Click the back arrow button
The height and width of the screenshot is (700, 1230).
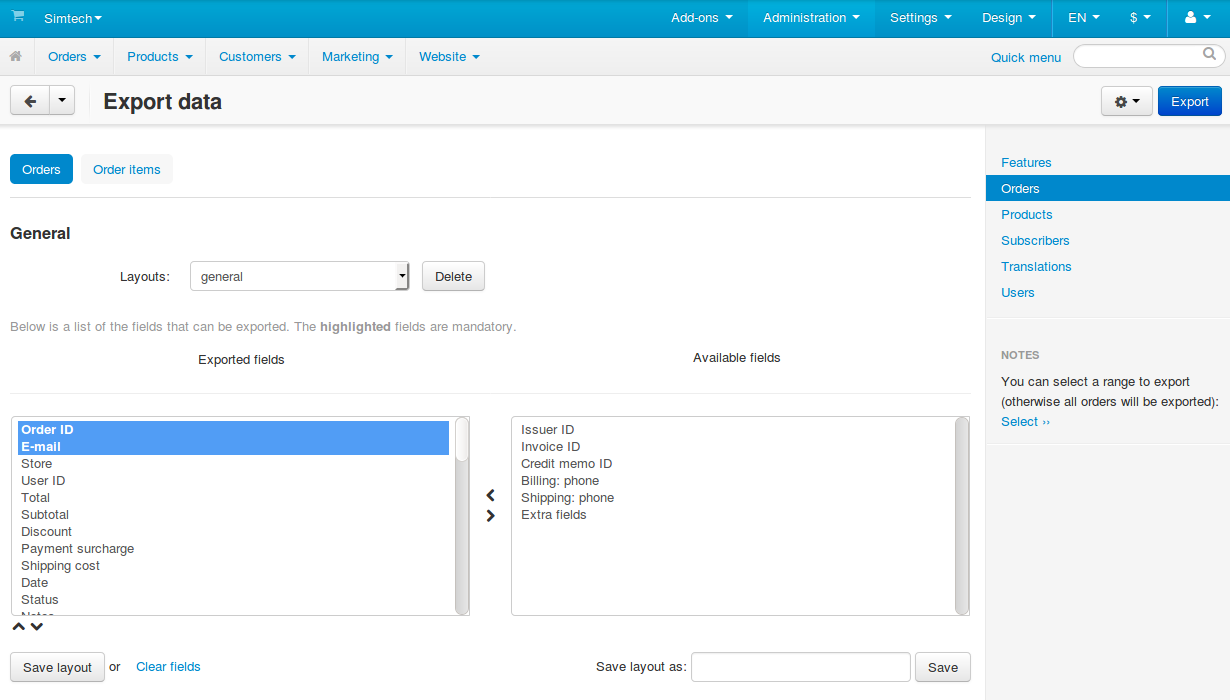(30, 101)
